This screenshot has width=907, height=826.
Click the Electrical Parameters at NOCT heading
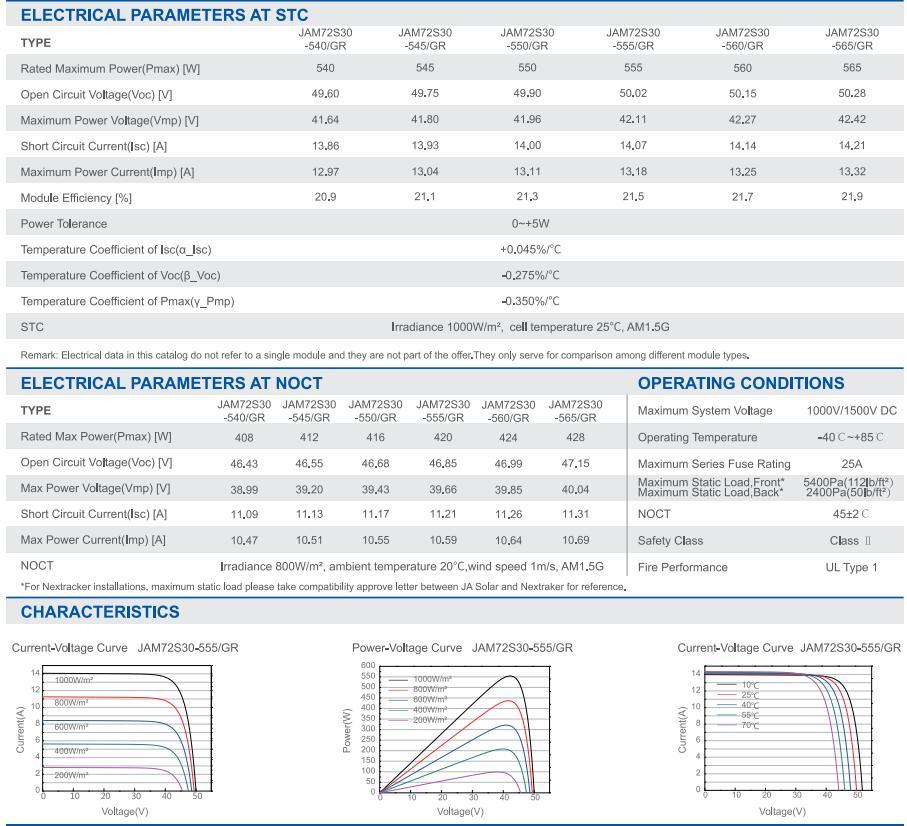pyautogui.click(x=172, y=383)
